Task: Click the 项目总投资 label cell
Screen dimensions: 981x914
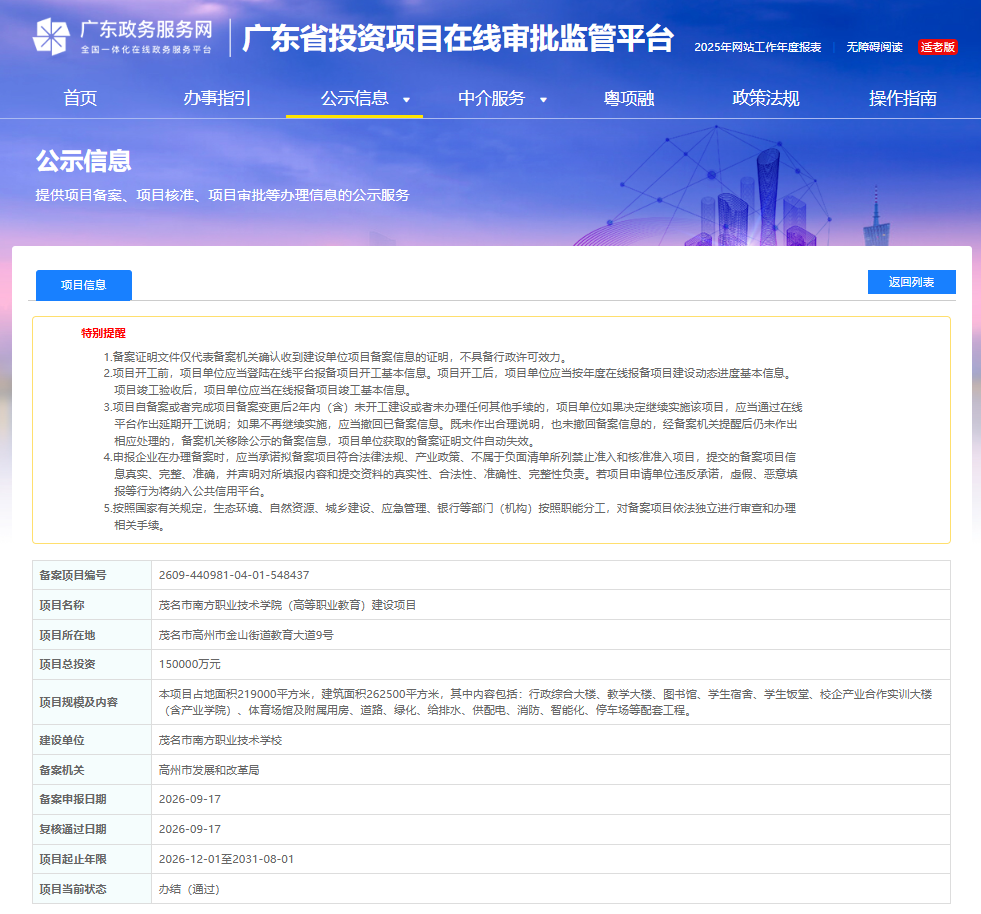Action: tap(92, 664)
